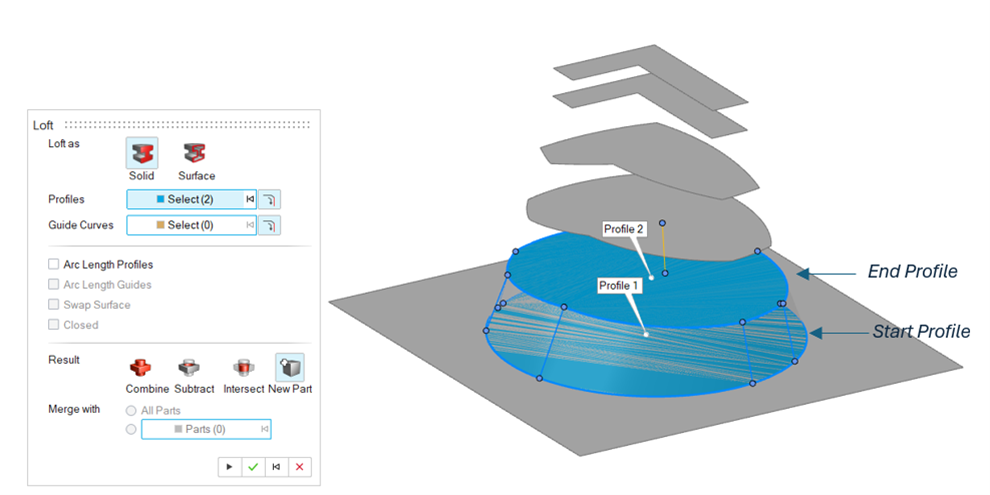
Task: Click the curve icon beside Profiles collector
Action: click(270, 200)
